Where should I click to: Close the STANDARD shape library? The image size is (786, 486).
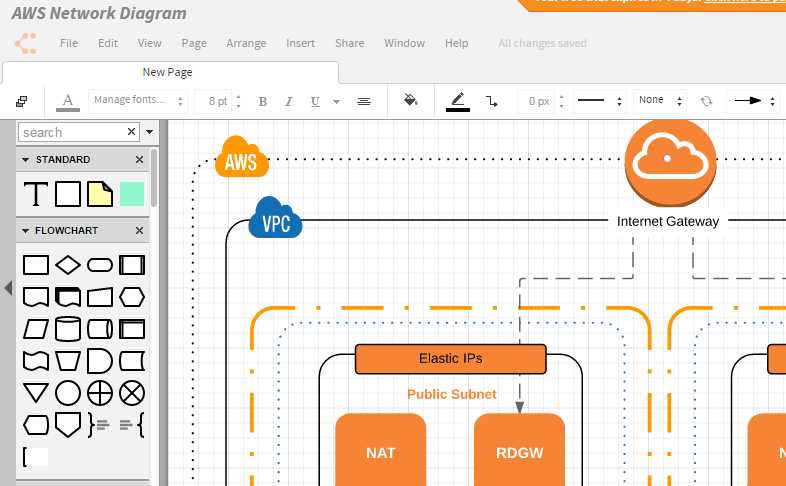[x=139, y=160]
